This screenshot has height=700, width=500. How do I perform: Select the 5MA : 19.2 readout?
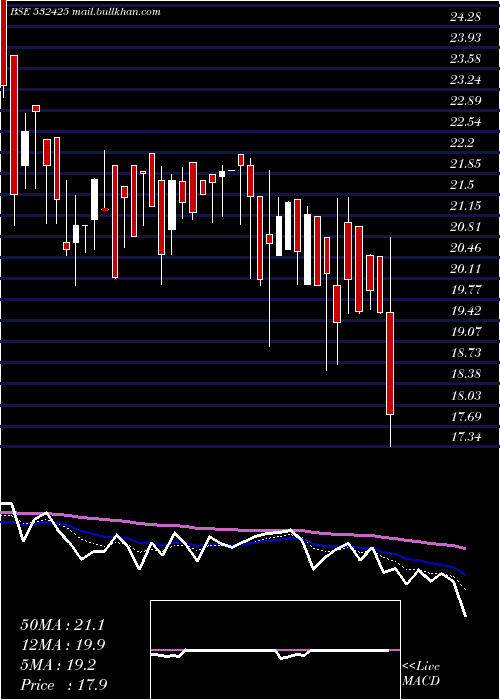point(58,665)
